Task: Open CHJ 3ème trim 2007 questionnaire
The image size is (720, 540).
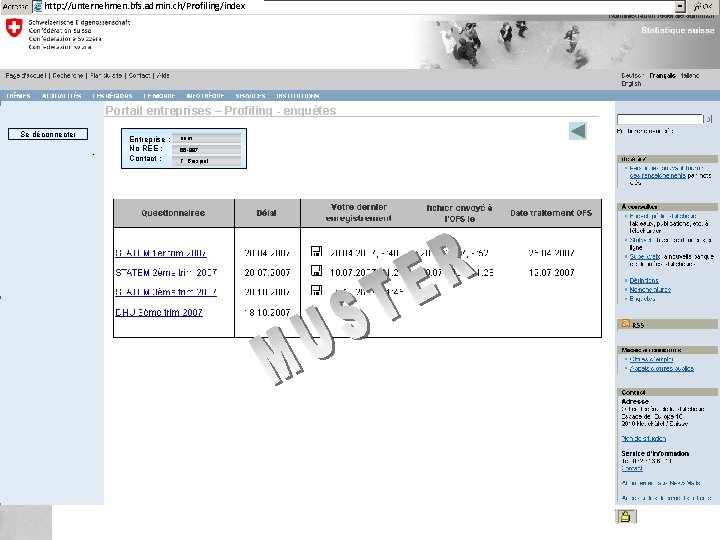Action: pos(159,313)
